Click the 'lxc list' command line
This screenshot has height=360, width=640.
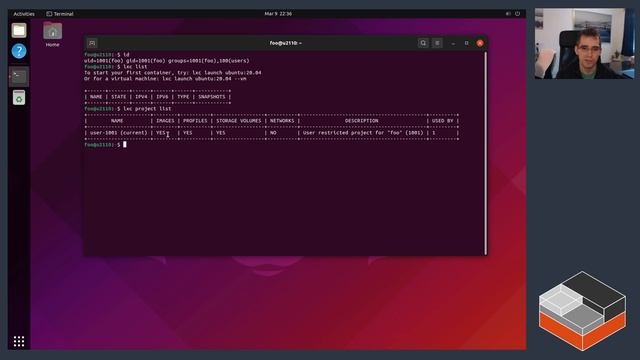click(116, 67)
